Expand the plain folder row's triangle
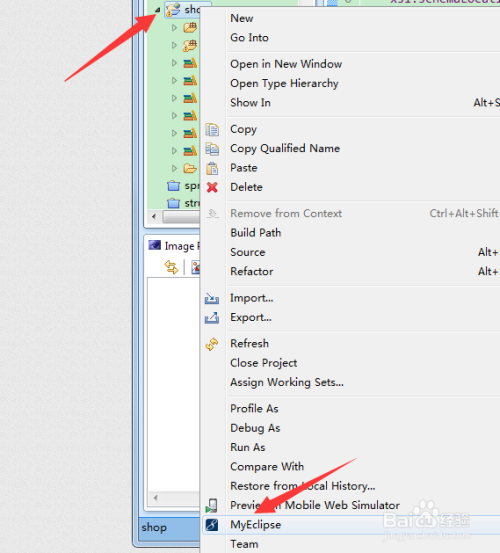 tap(174, 168)
